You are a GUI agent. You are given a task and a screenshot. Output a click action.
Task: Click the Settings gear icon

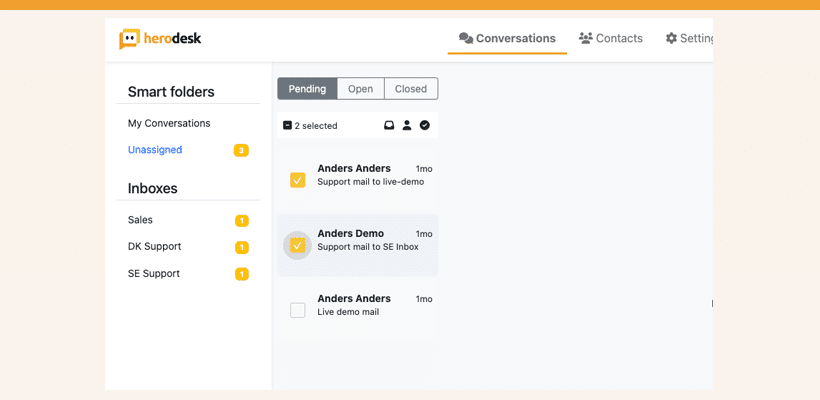[671, 38]
